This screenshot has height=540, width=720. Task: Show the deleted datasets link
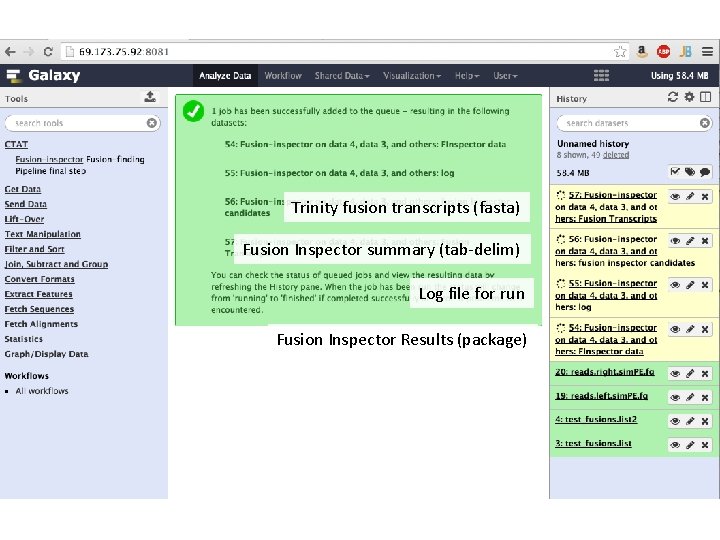[x=616, y=155]
